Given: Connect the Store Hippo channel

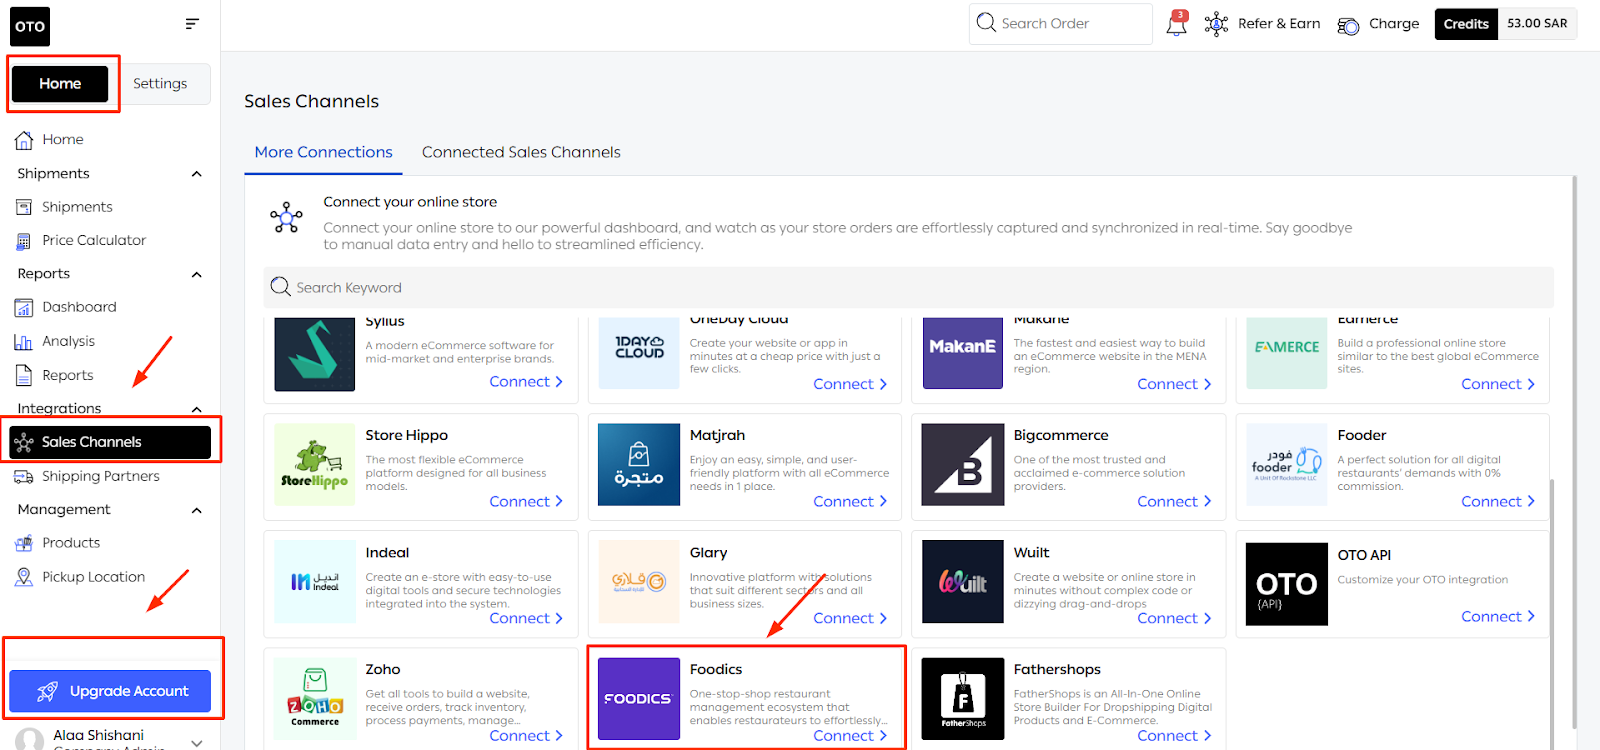Looking at the screenshot, I should tap(526, 501).
